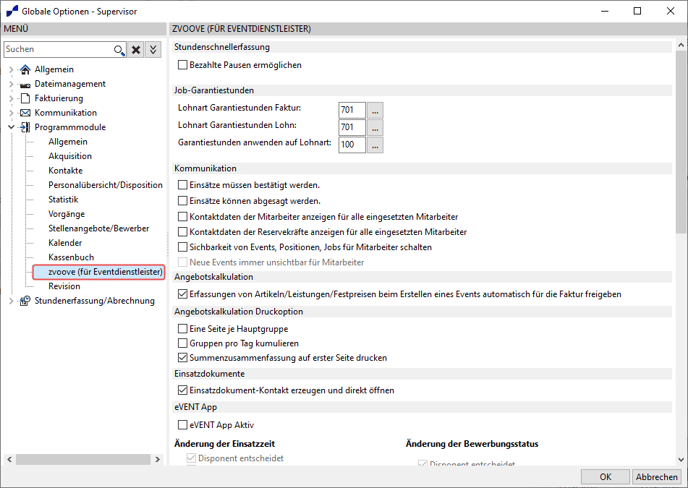Screen dimensions: 688x488
Task: Click the Stundenerfassung/Abrechnung icon
Action: [25, 301]
